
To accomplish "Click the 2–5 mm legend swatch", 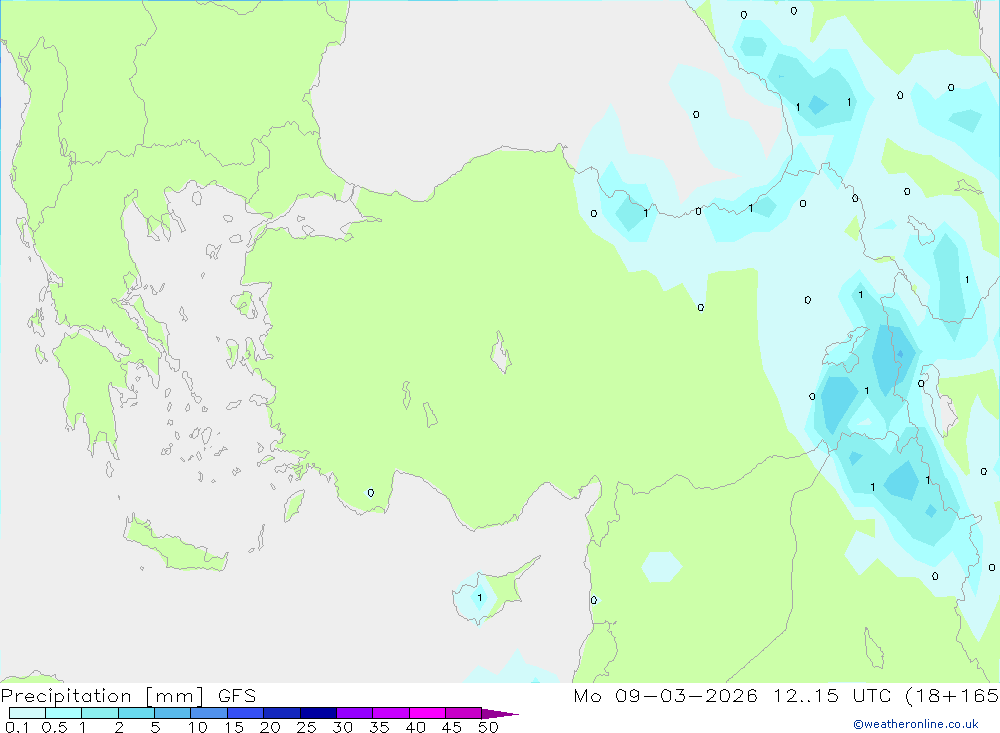I will point(136,713).
